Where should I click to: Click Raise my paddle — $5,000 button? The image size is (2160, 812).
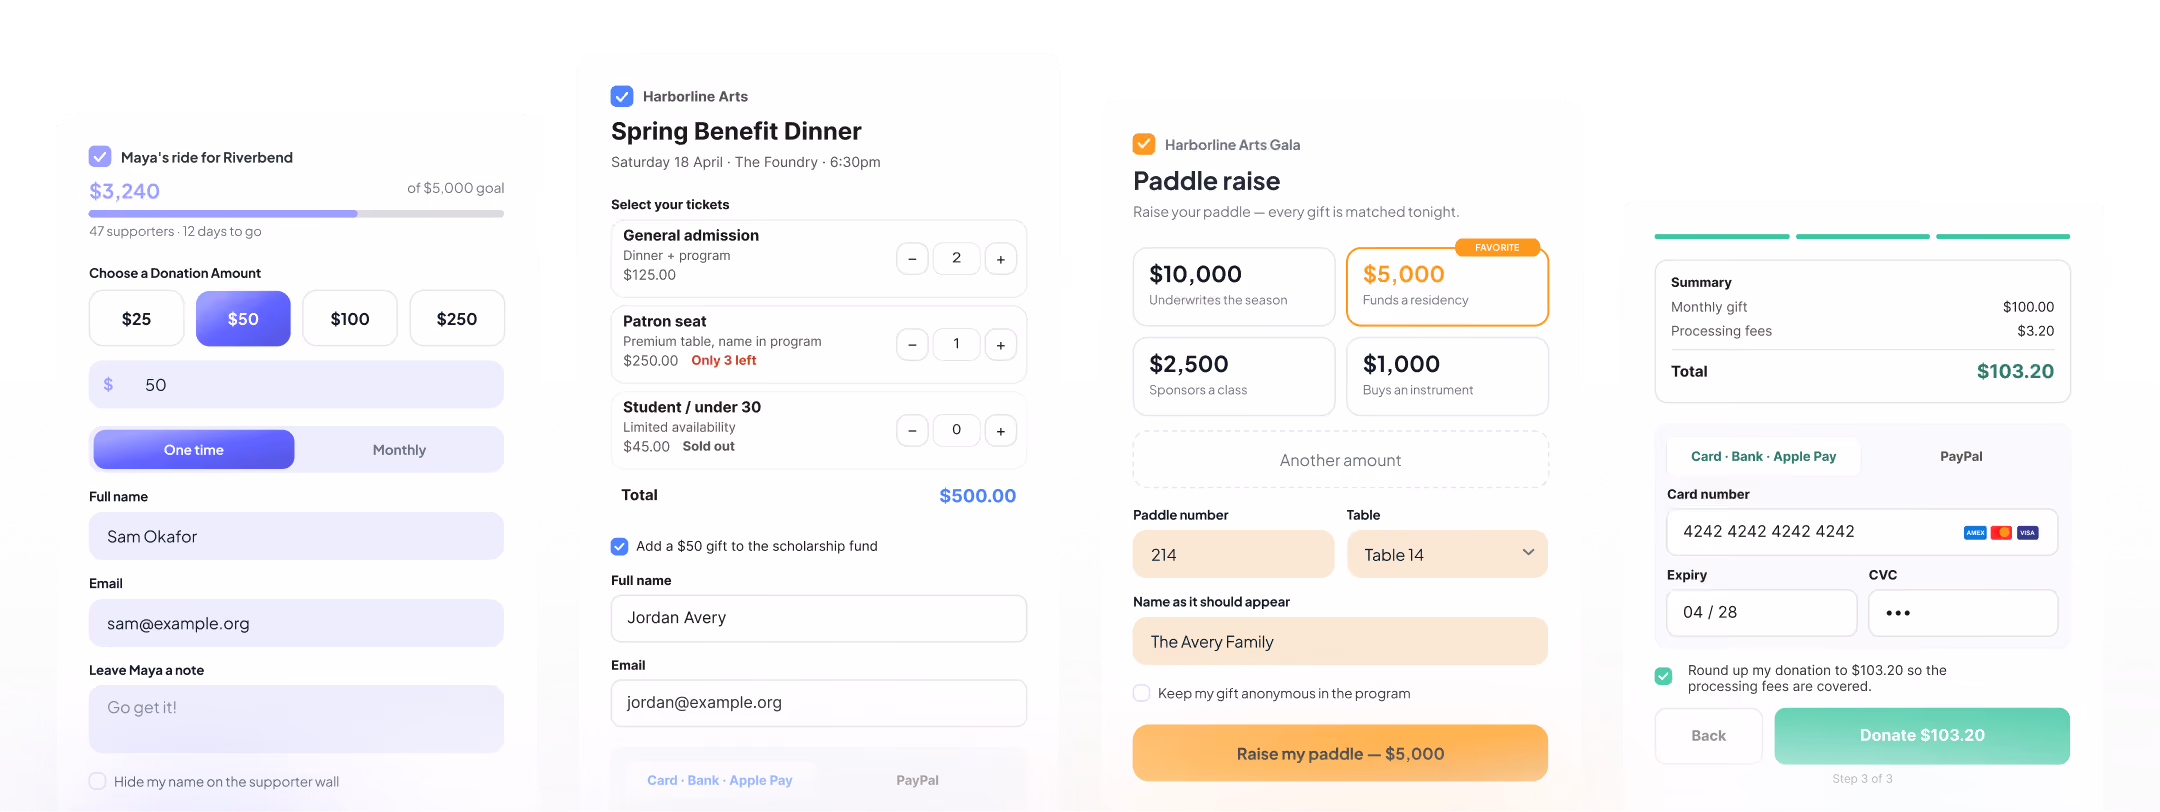pyautogui.click(x=1340, y=753)
